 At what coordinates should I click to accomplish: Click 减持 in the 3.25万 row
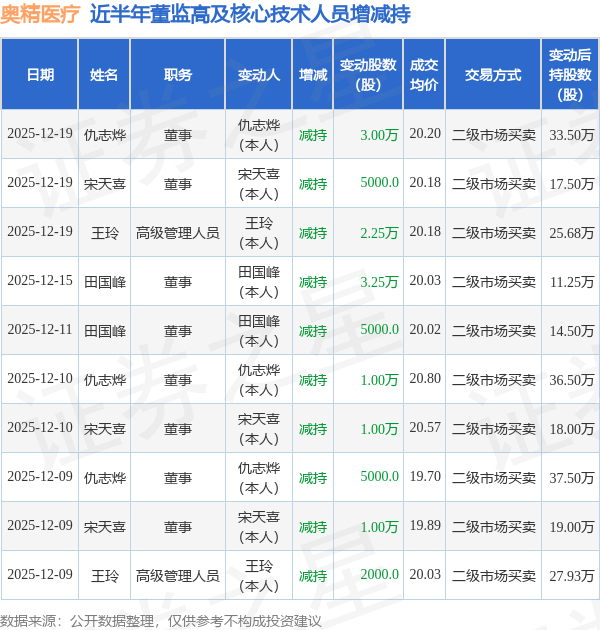click(x=313, y=282)
